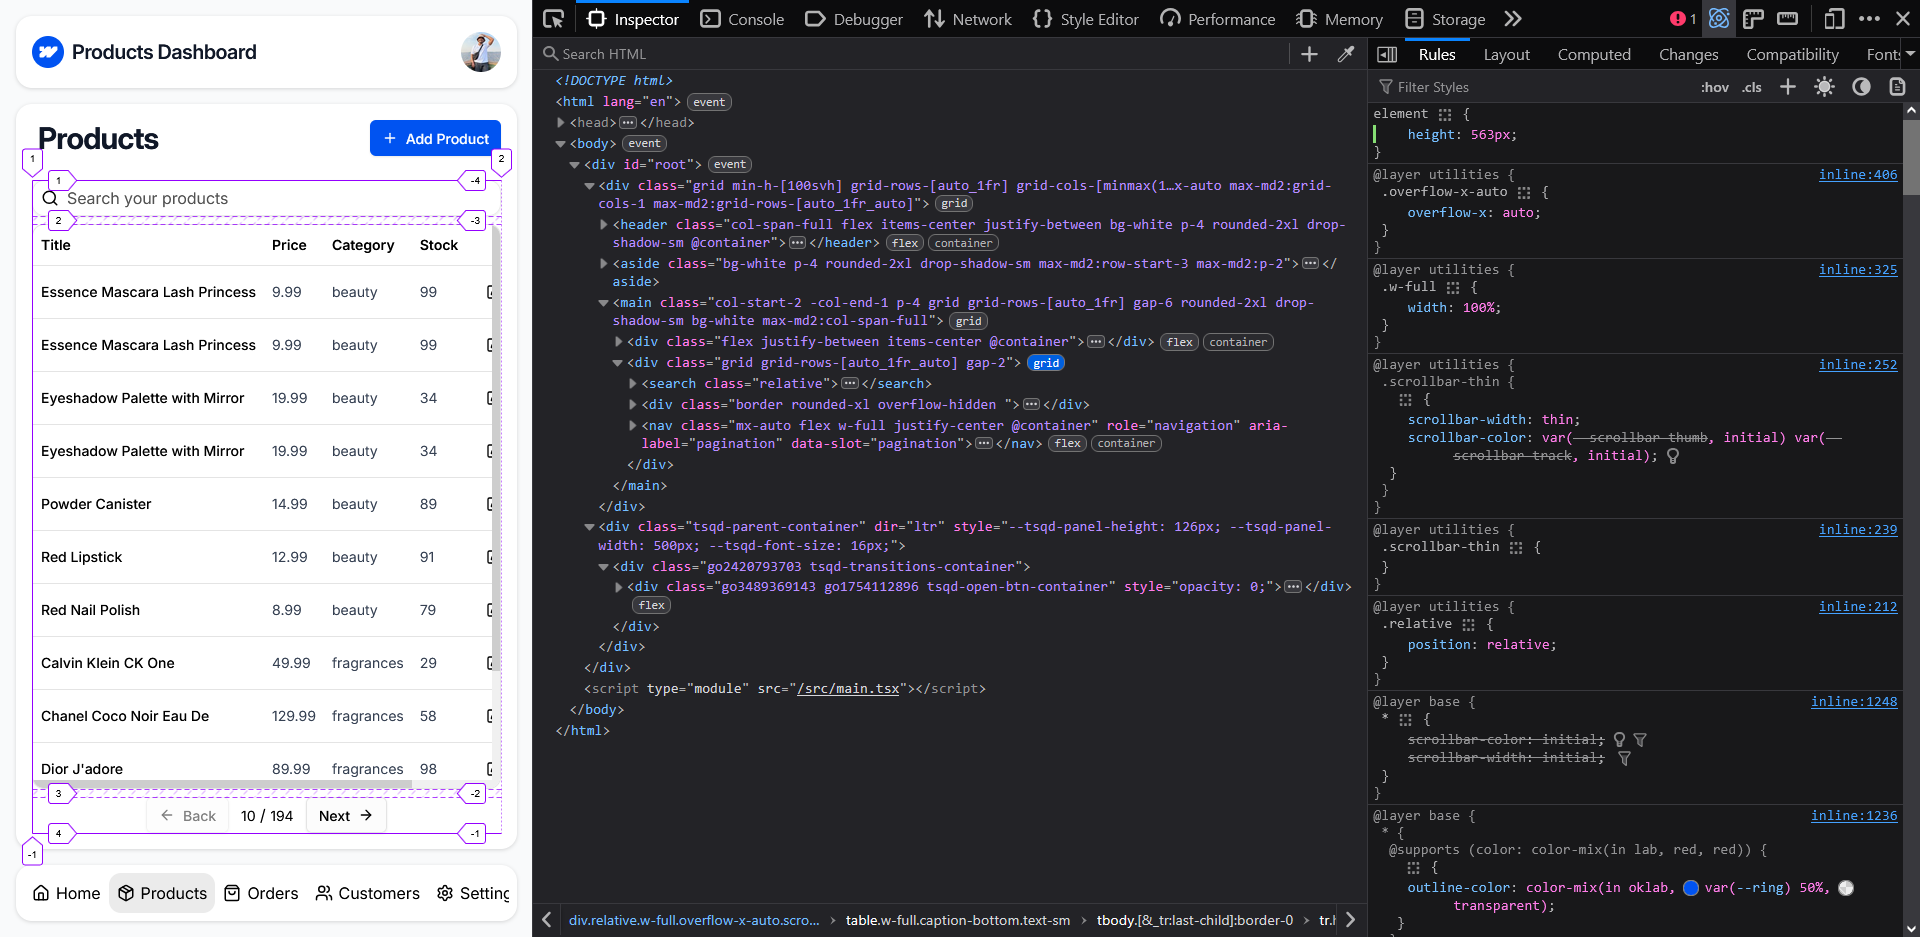Open the React DevTools atom icon
Viewport: 1920px width, 937px height.
[x=1718, y=19]
